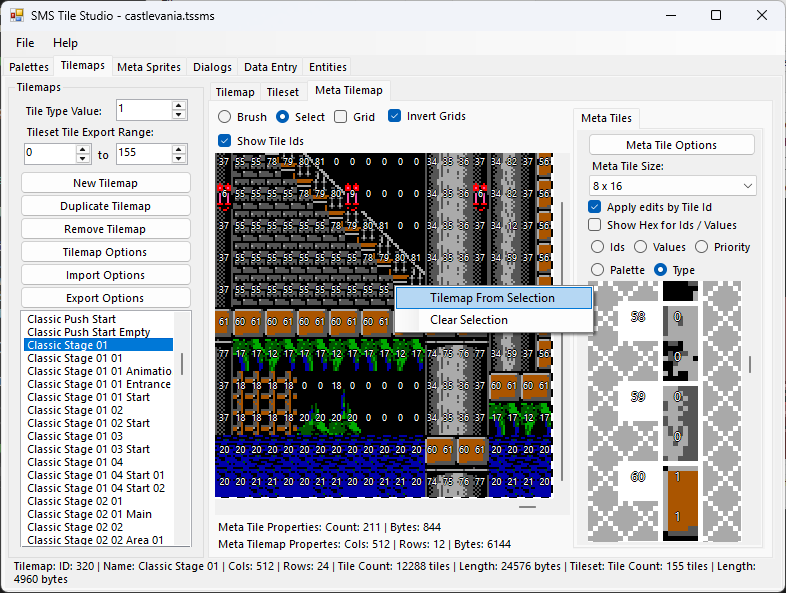Choose Tilemap From Selection in context menu
786x593 pixels.
493,298
